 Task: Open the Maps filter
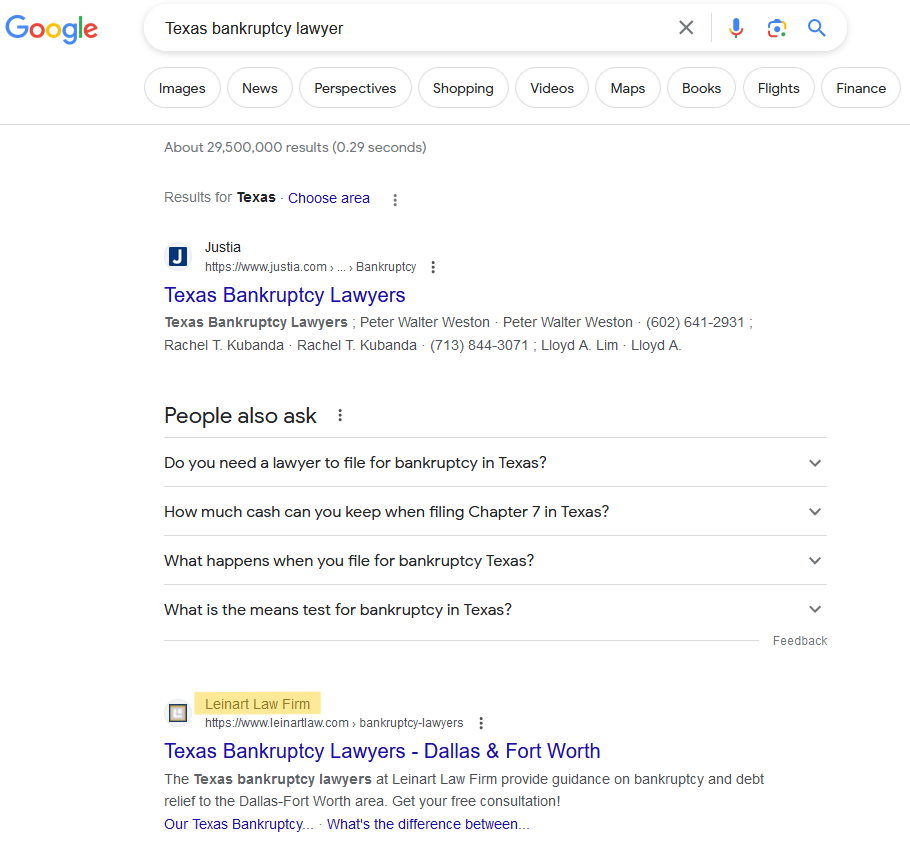[x=628, y=88]
